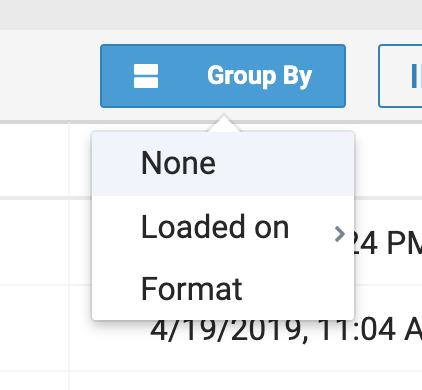Click the empty table area right of None
This screenshot has height=390, width=422.
click(388, 160)
